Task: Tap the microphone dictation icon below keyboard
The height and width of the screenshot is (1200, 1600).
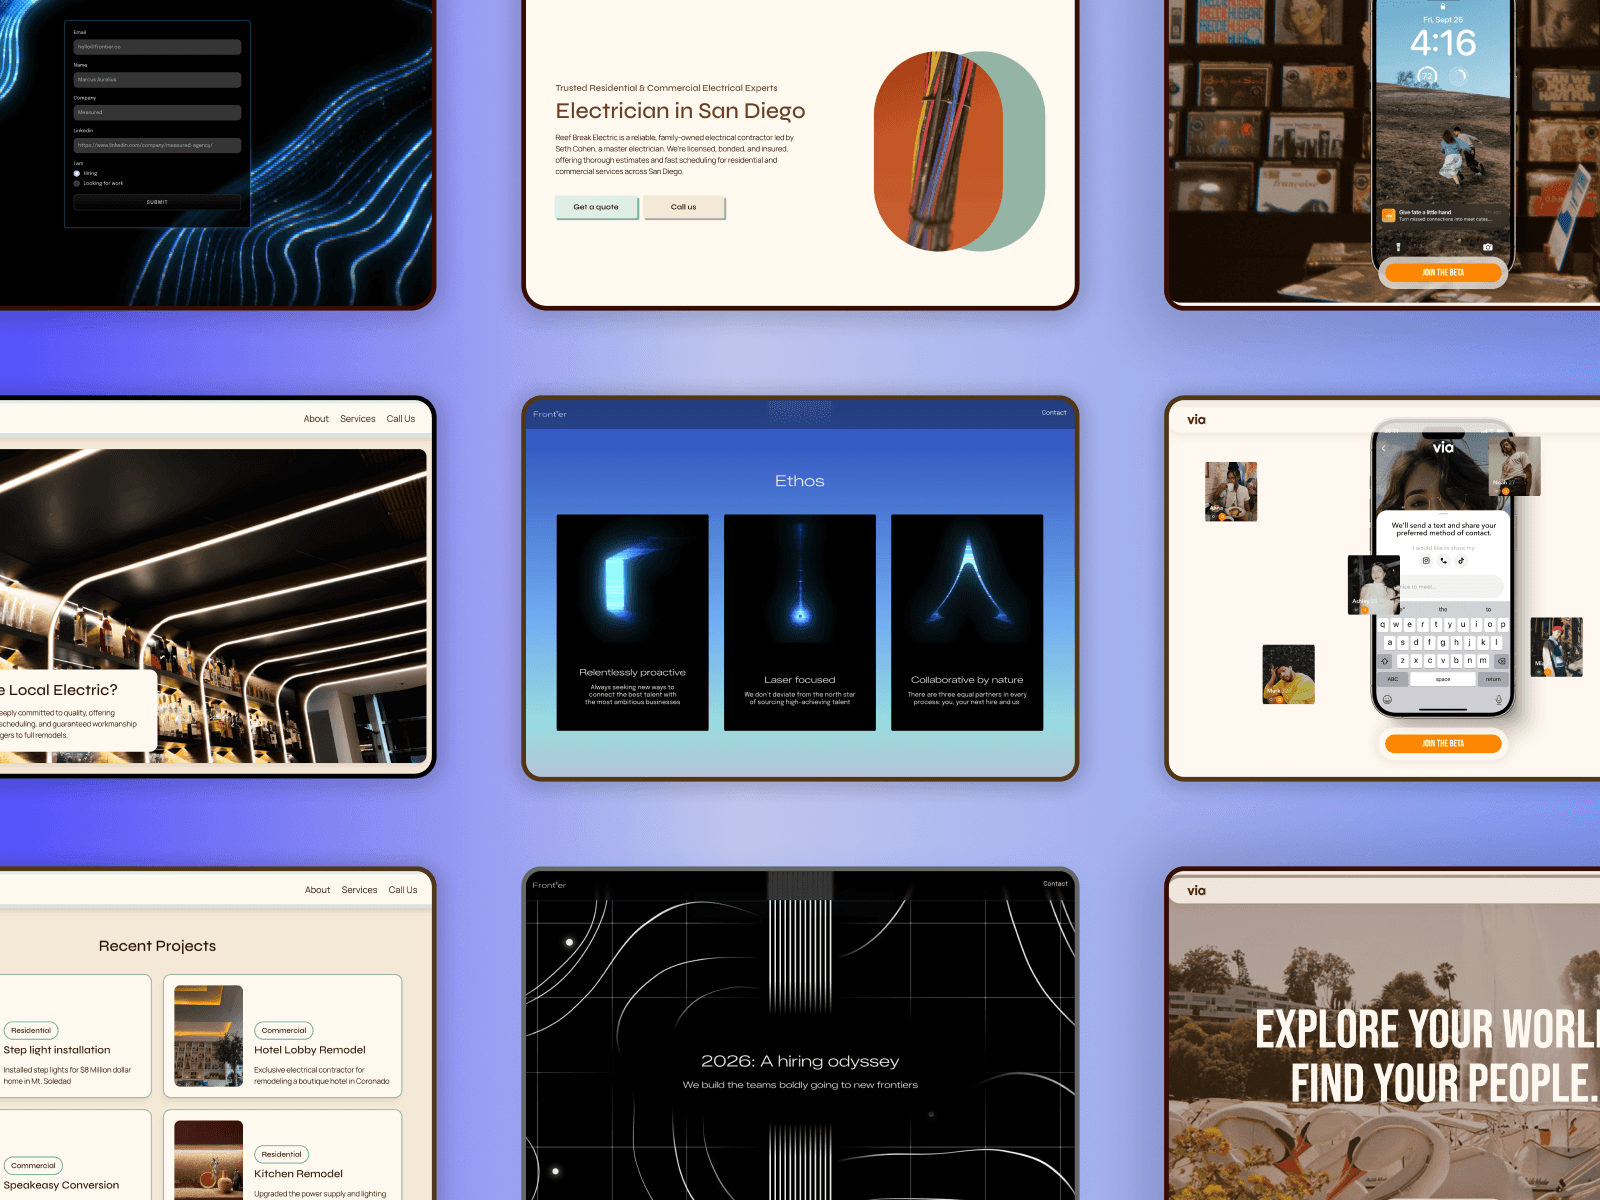Action: 1498,699
